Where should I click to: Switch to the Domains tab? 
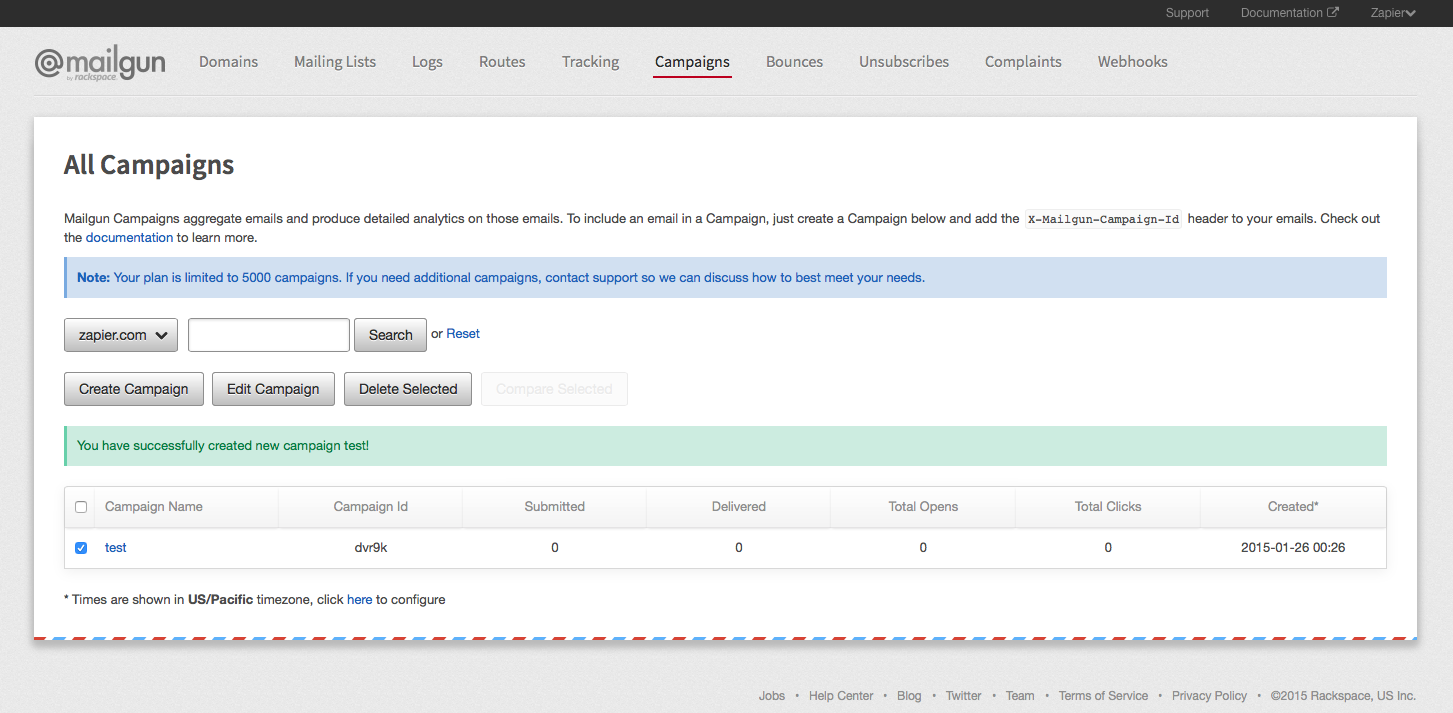coord(228,61)
